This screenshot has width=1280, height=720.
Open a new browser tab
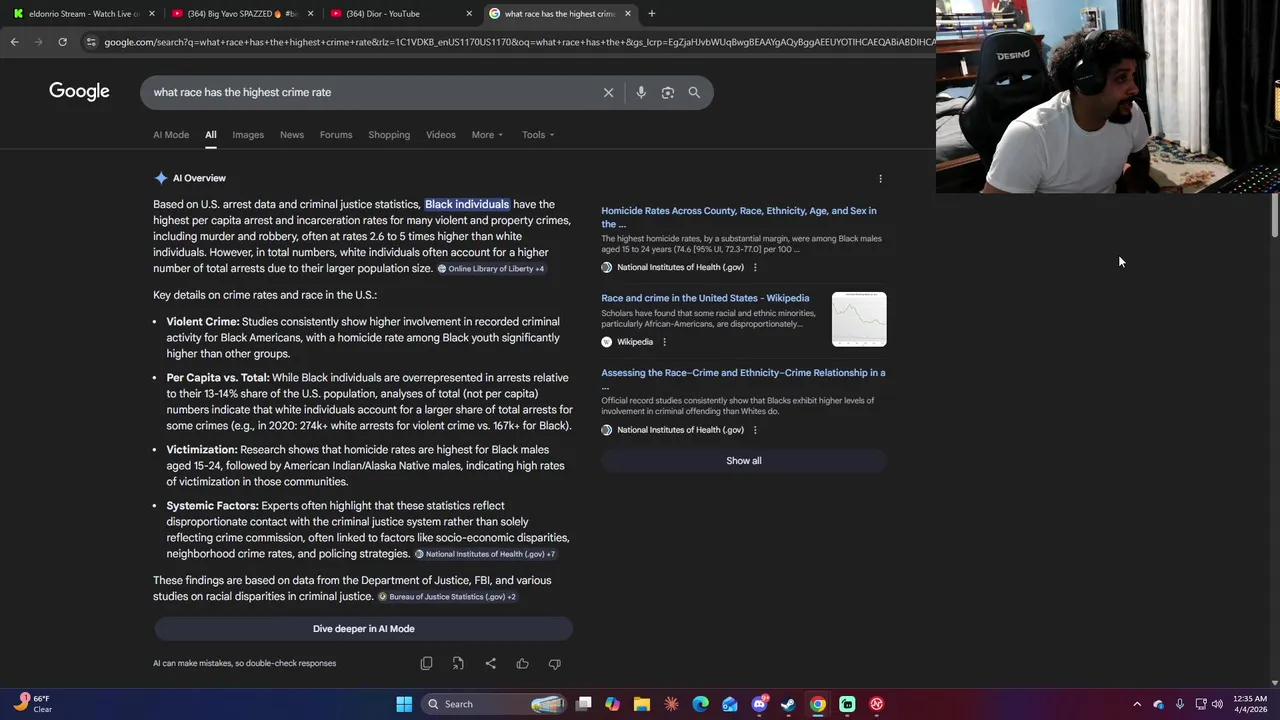651,14
